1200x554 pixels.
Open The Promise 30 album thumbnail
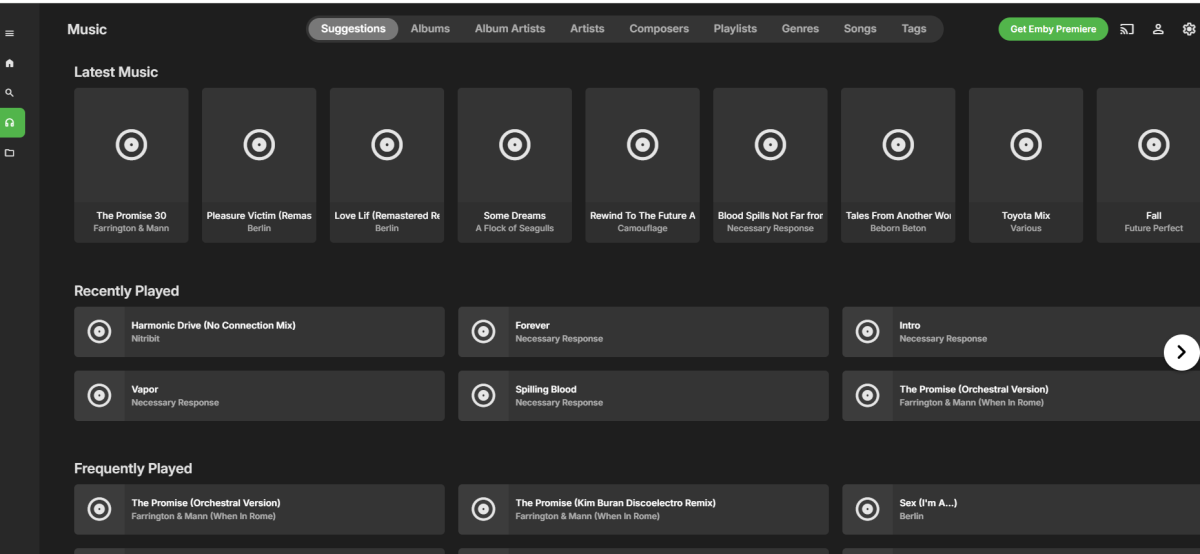[x=131, y=146]
